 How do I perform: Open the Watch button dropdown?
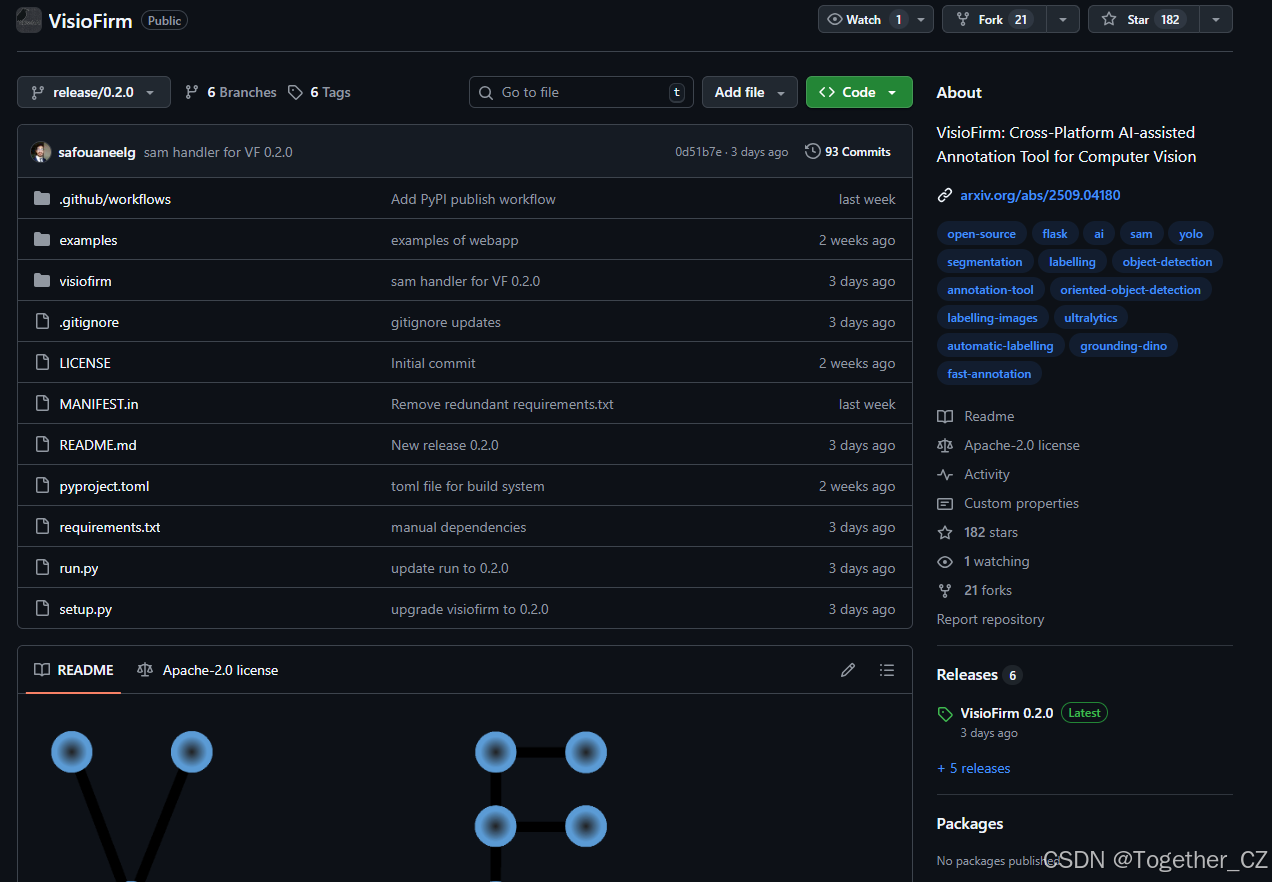tap(921, 20)
